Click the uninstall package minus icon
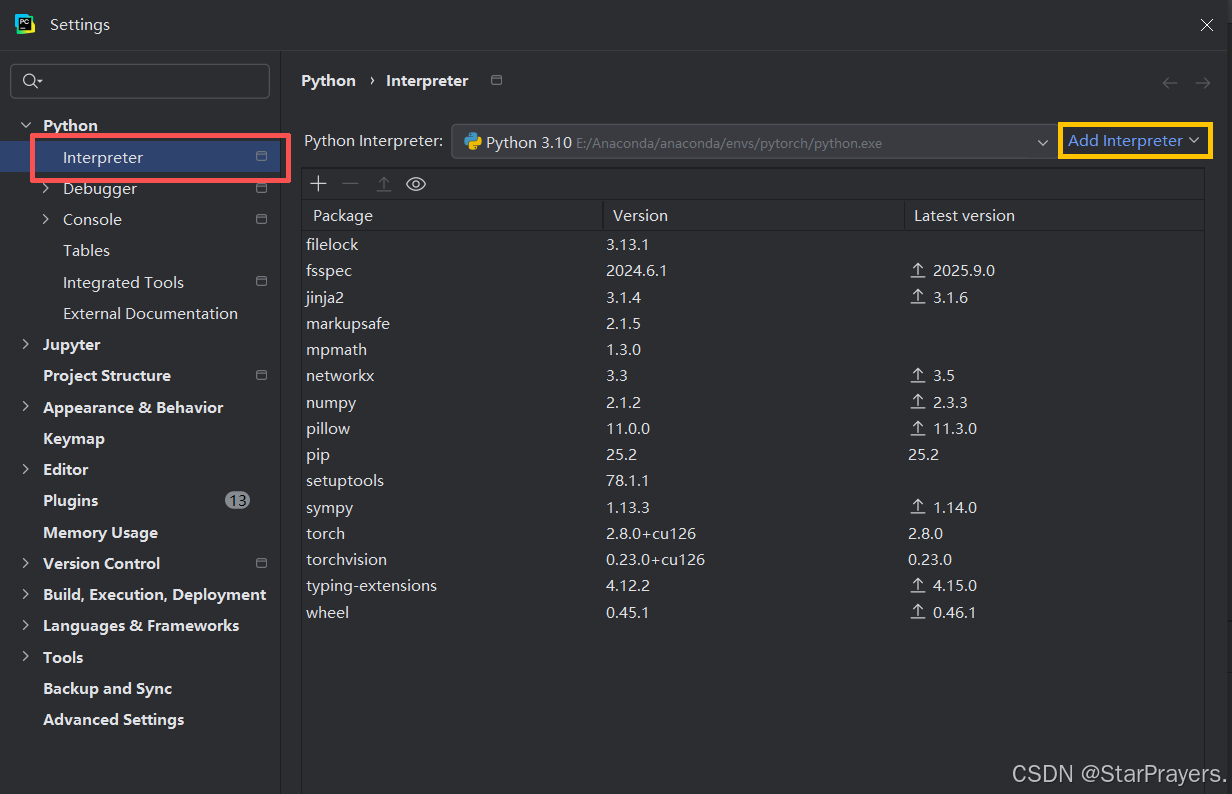 click(350, 184)
